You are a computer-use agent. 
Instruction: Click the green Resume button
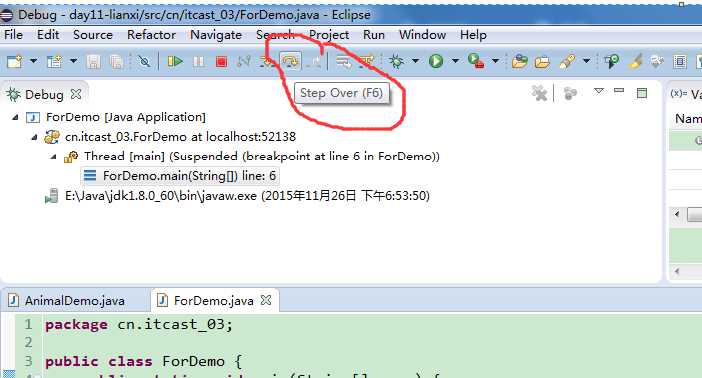tap(175, 61)
